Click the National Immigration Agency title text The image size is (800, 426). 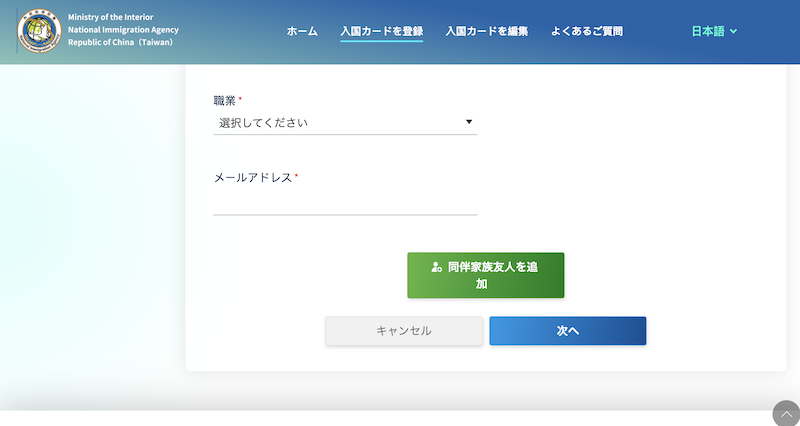(x=123, y=31)
